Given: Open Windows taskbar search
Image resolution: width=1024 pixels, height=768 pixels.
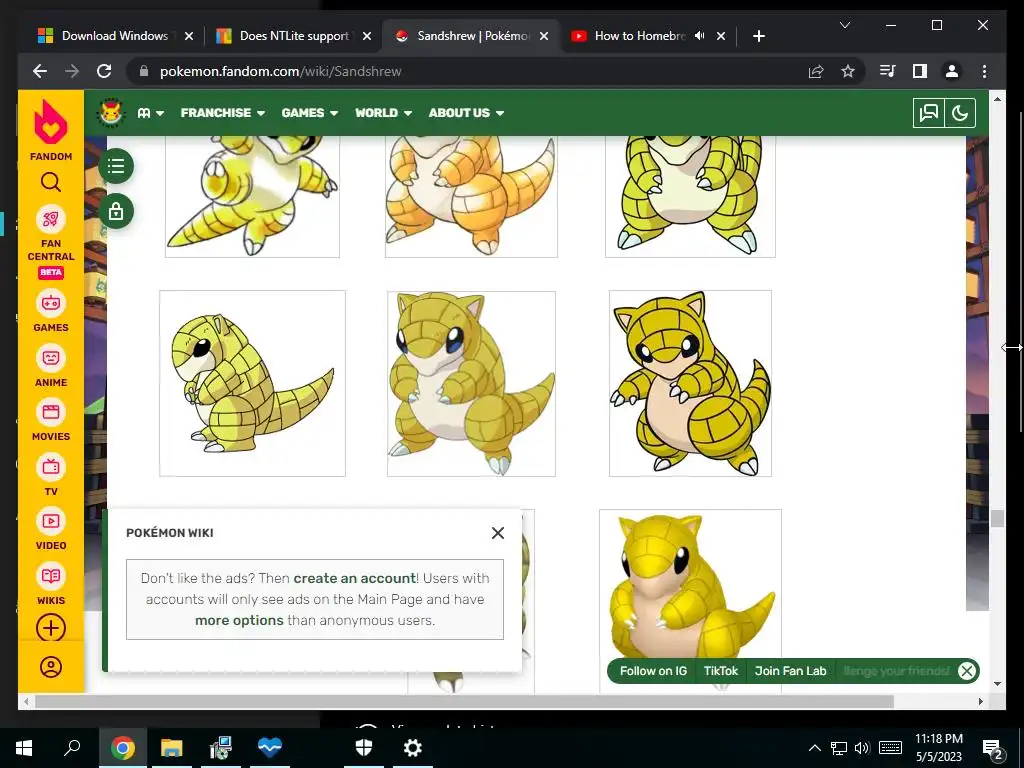Looking at the screenshot, I should click(x=72, y=748).
